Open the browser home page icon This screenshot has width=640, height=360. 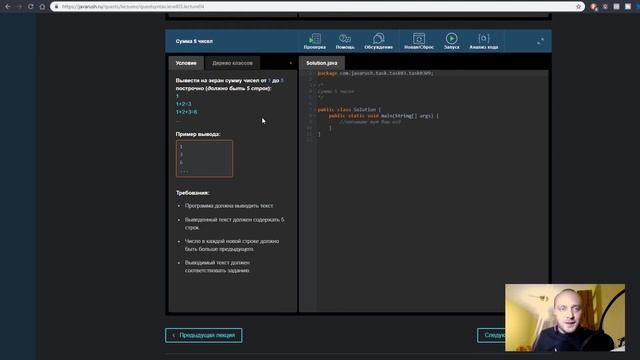coord(42,7)
